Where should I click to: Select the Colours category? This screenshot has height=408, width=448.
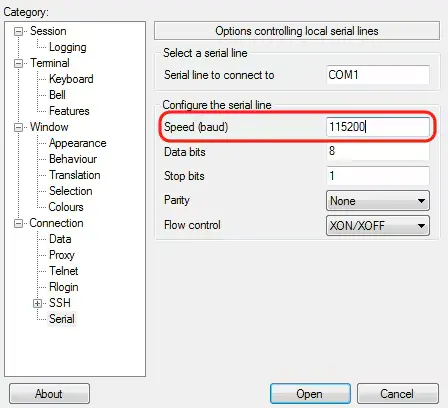66,207
